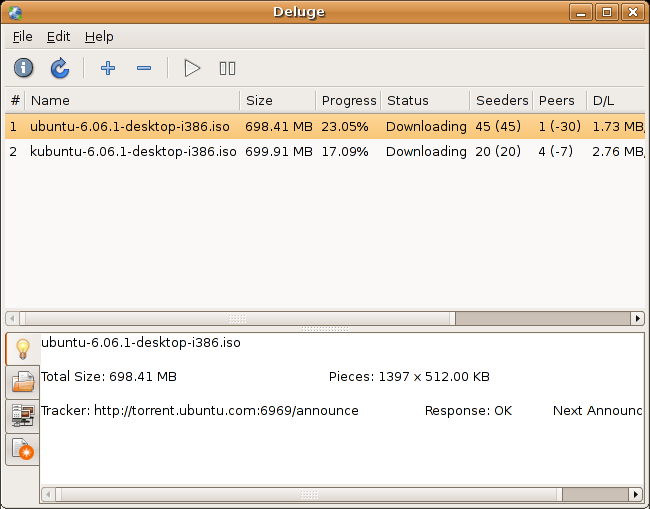Viewport: 650px width, 509px height.
Task: Sort by D/L column header
Action: pyautogui.click(x=616, y=101)
